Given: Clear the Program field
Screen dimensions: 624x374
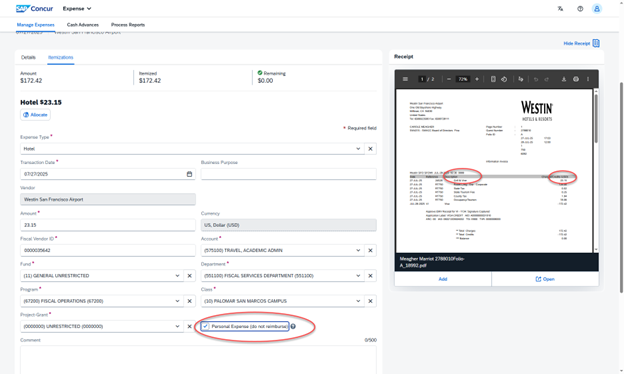Looking at the screenshot, I should click(x=189, y=301).
